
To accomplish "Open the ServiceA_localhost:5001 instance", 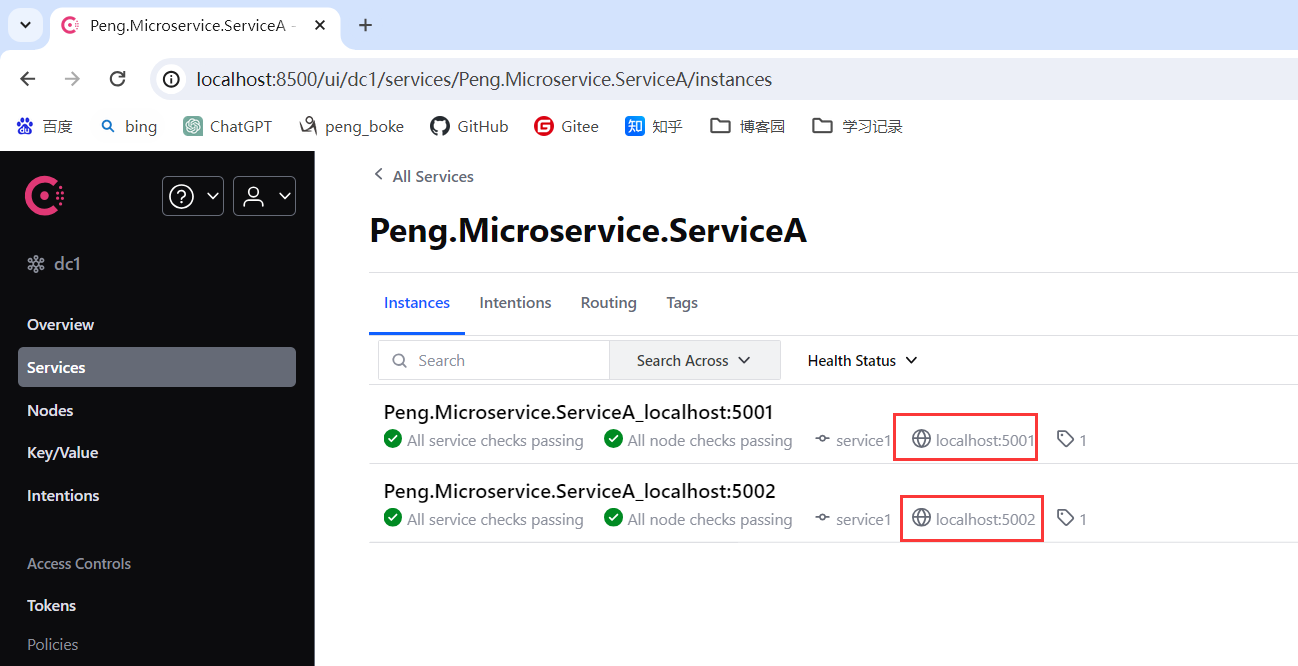I will (x=578, y=412).
